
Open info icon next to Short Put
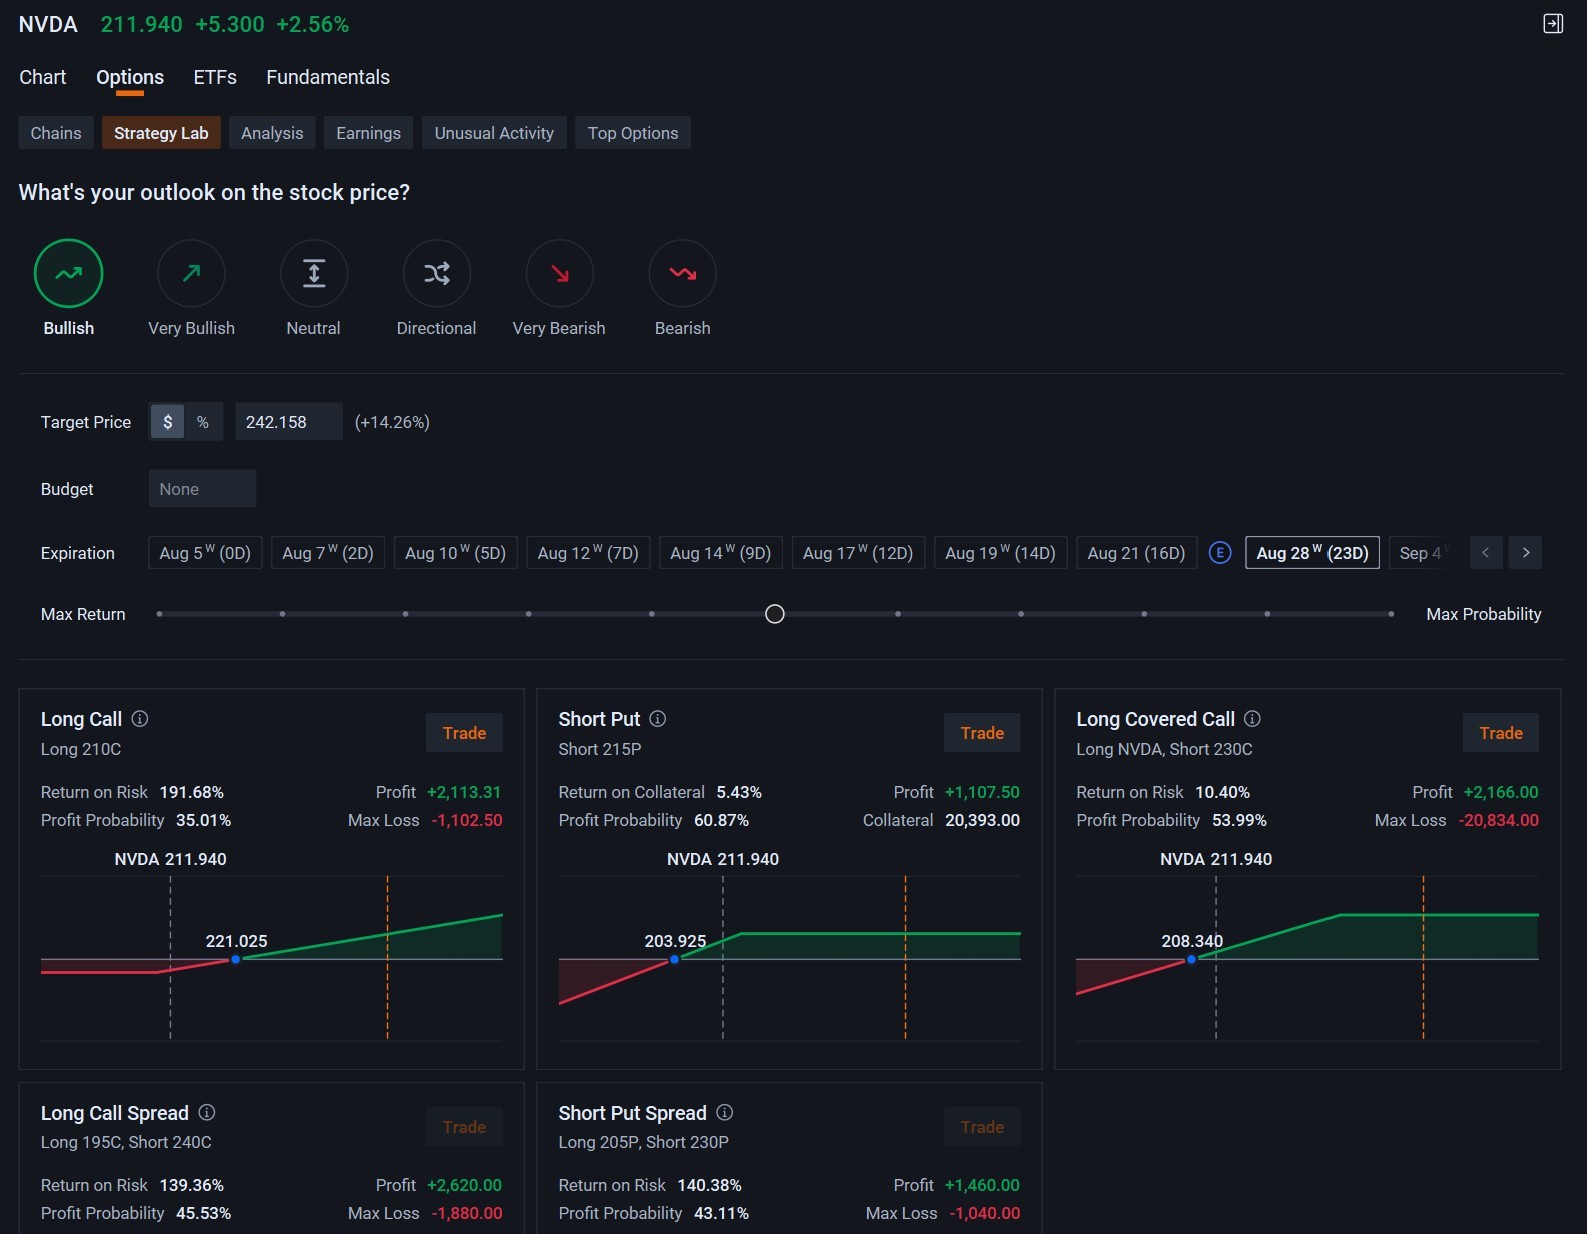pos(658,718)
